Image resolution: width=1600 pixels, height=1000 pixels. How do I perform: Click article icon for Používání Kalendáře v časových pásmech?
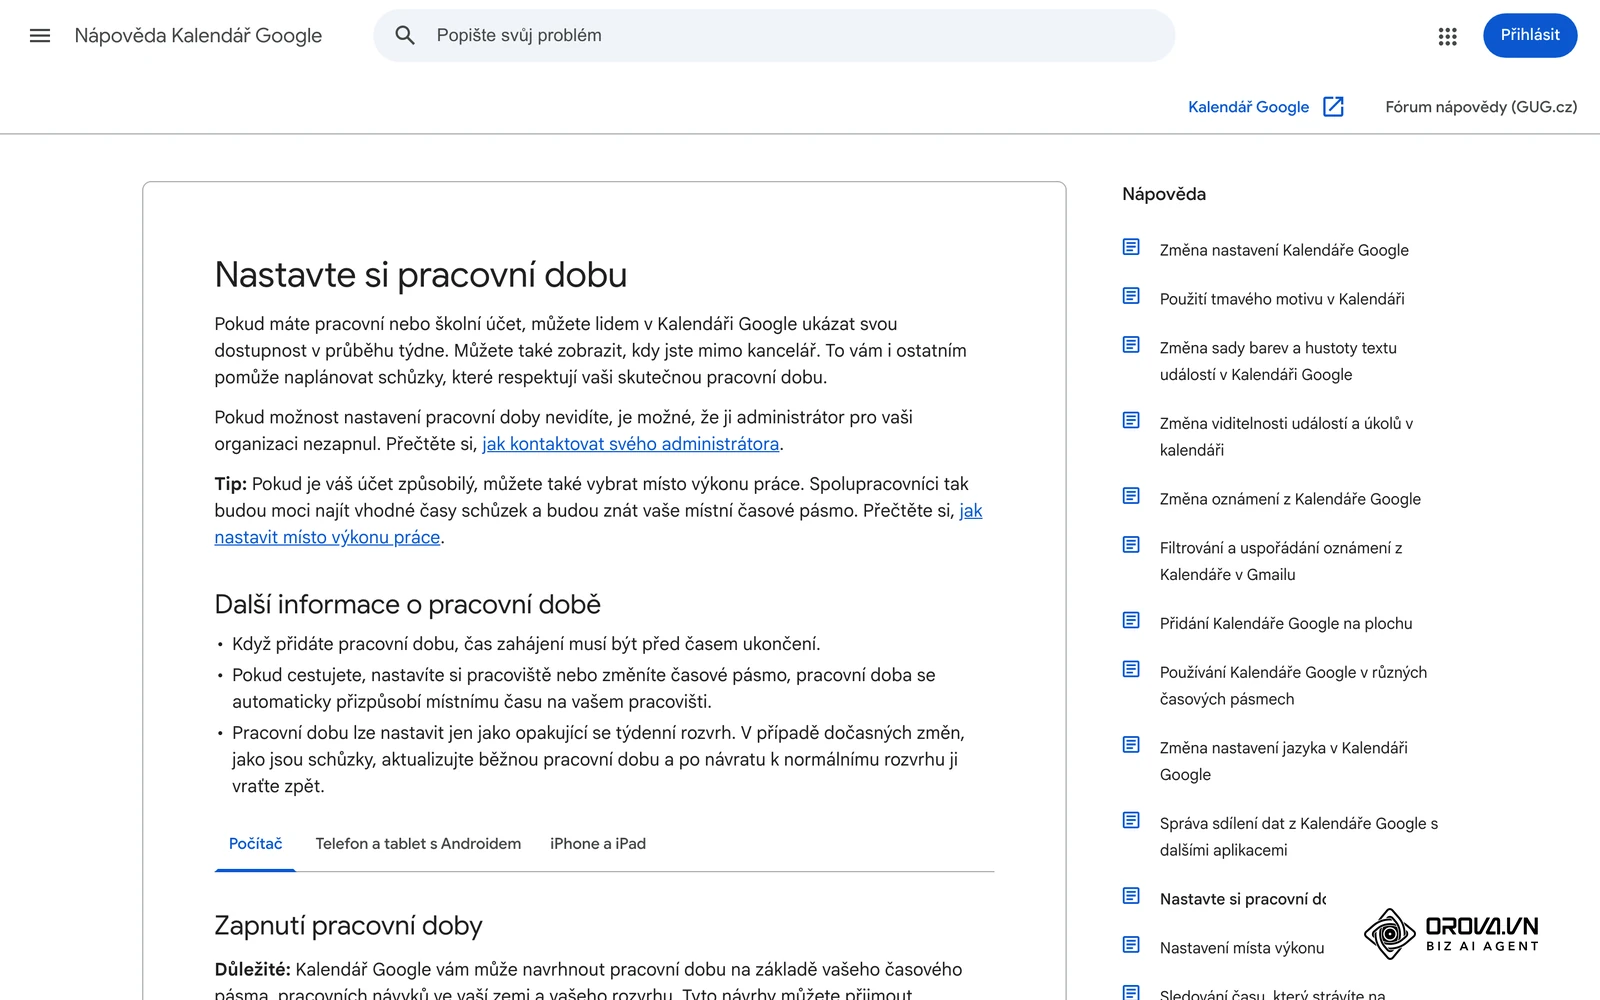click(1131, 669)
